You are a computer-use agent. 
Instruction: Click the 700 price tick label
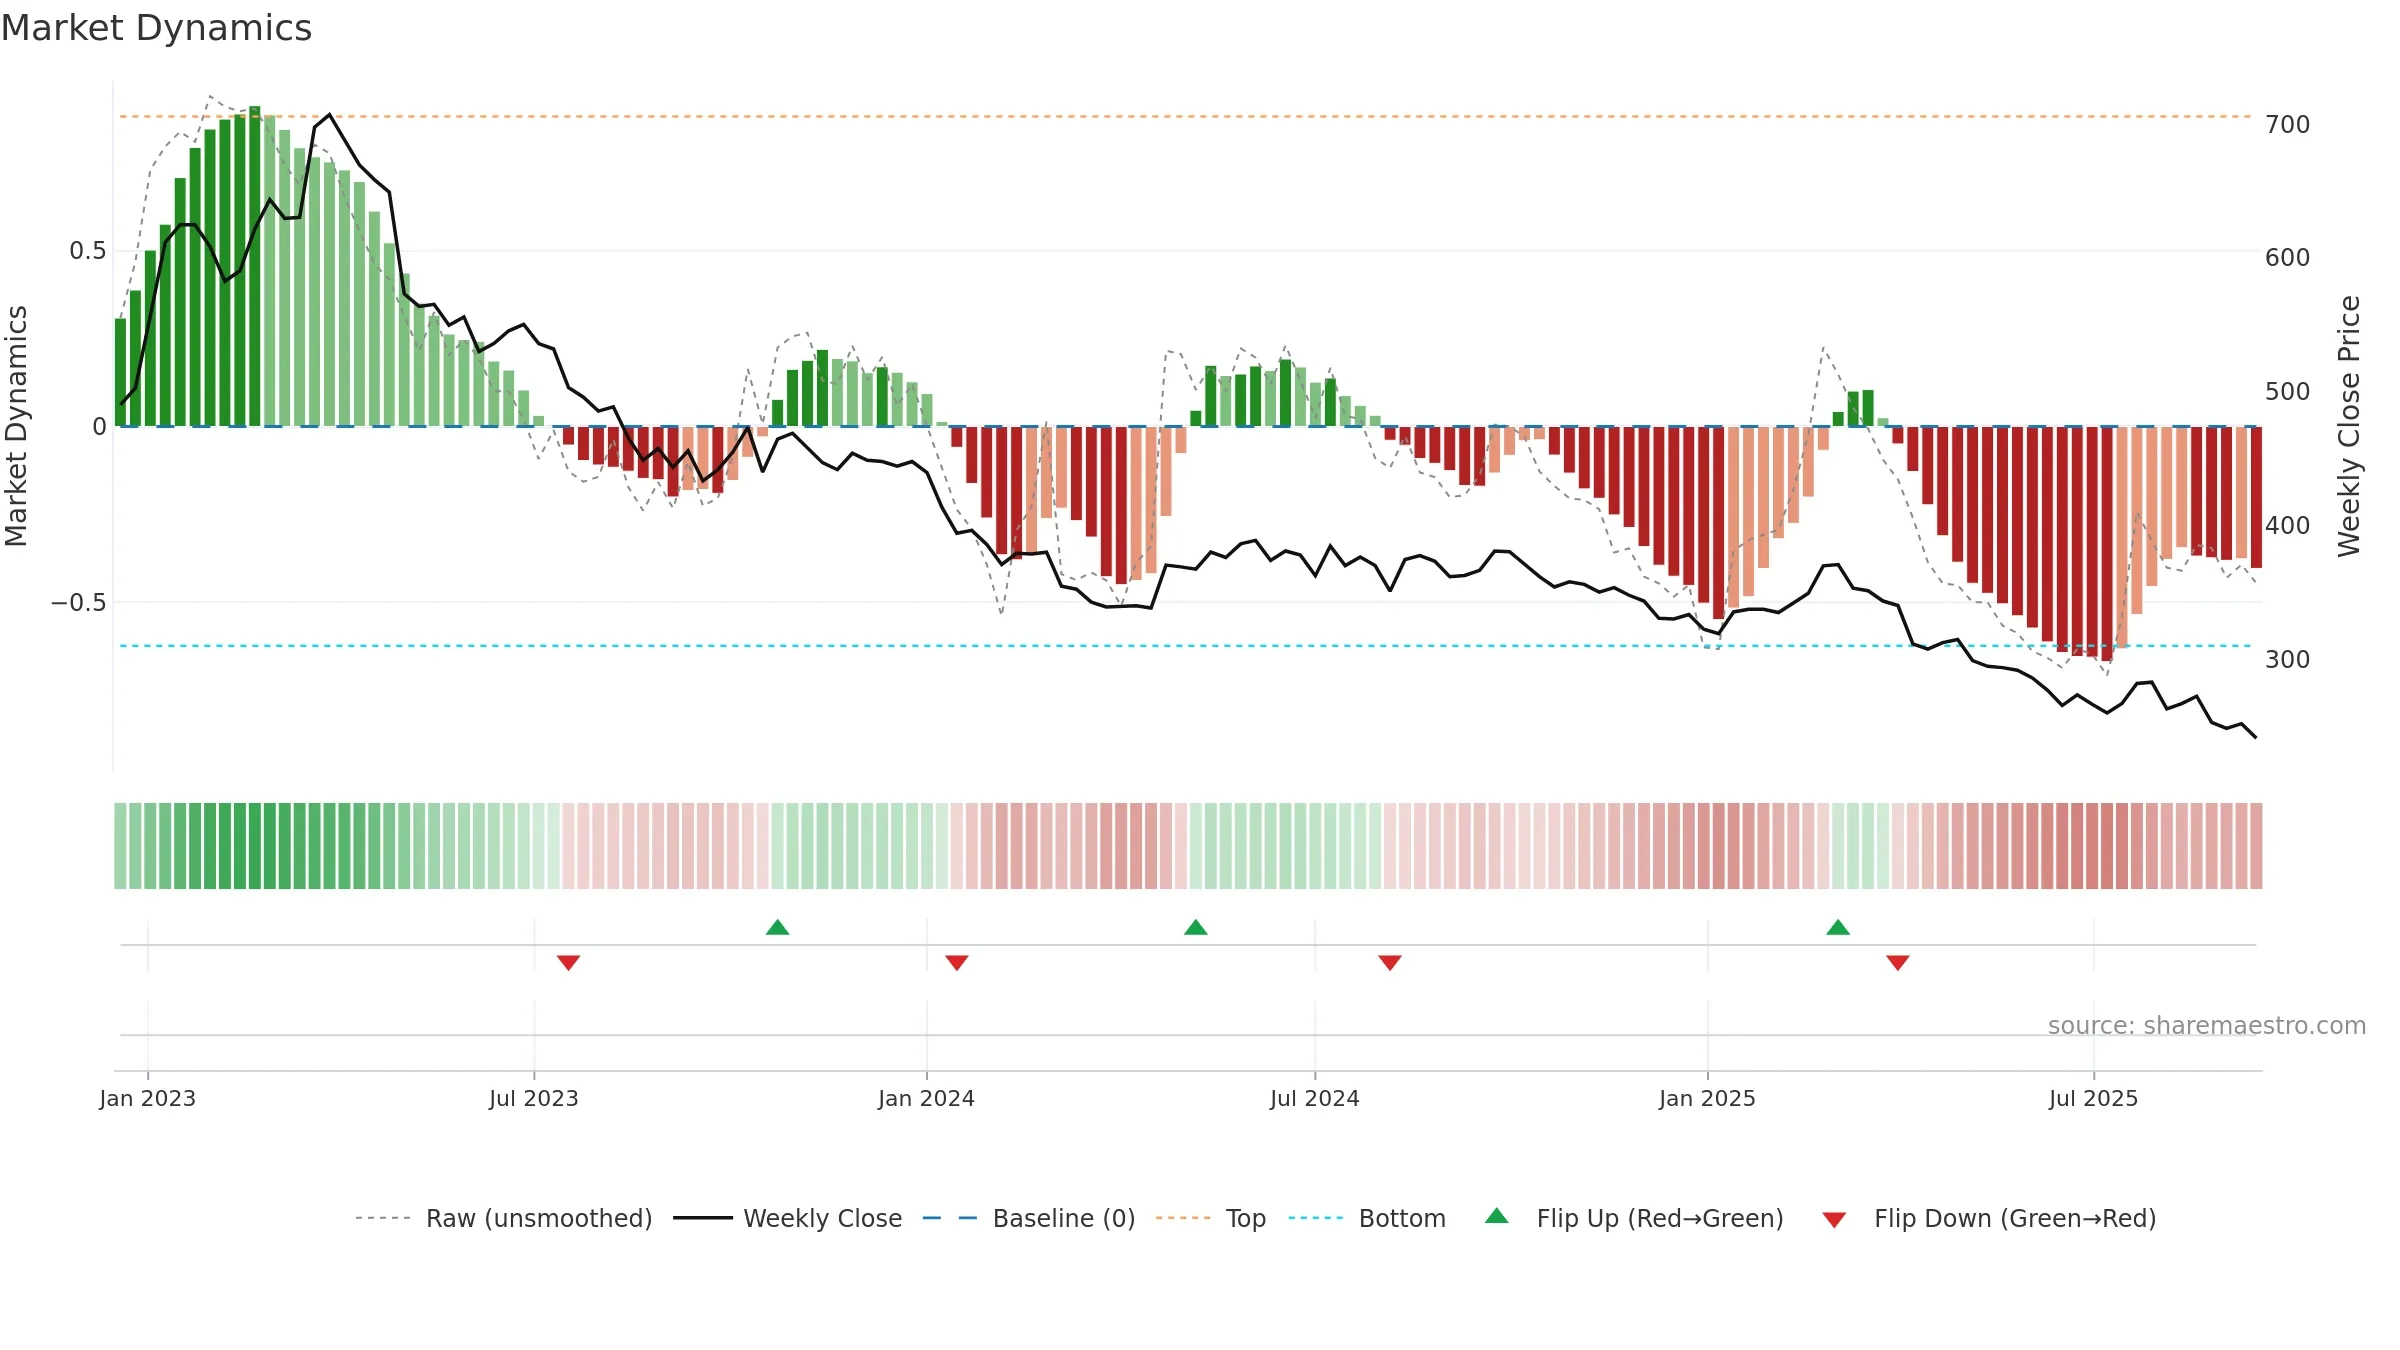[x=2288, y=125]
